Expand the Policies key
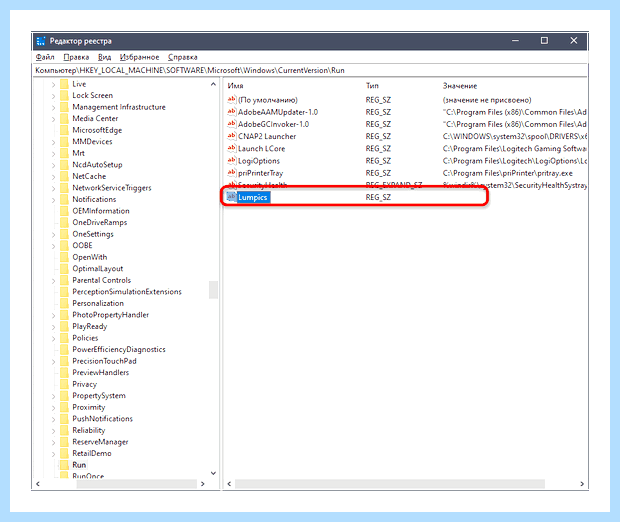 click(x=53, y=338)
